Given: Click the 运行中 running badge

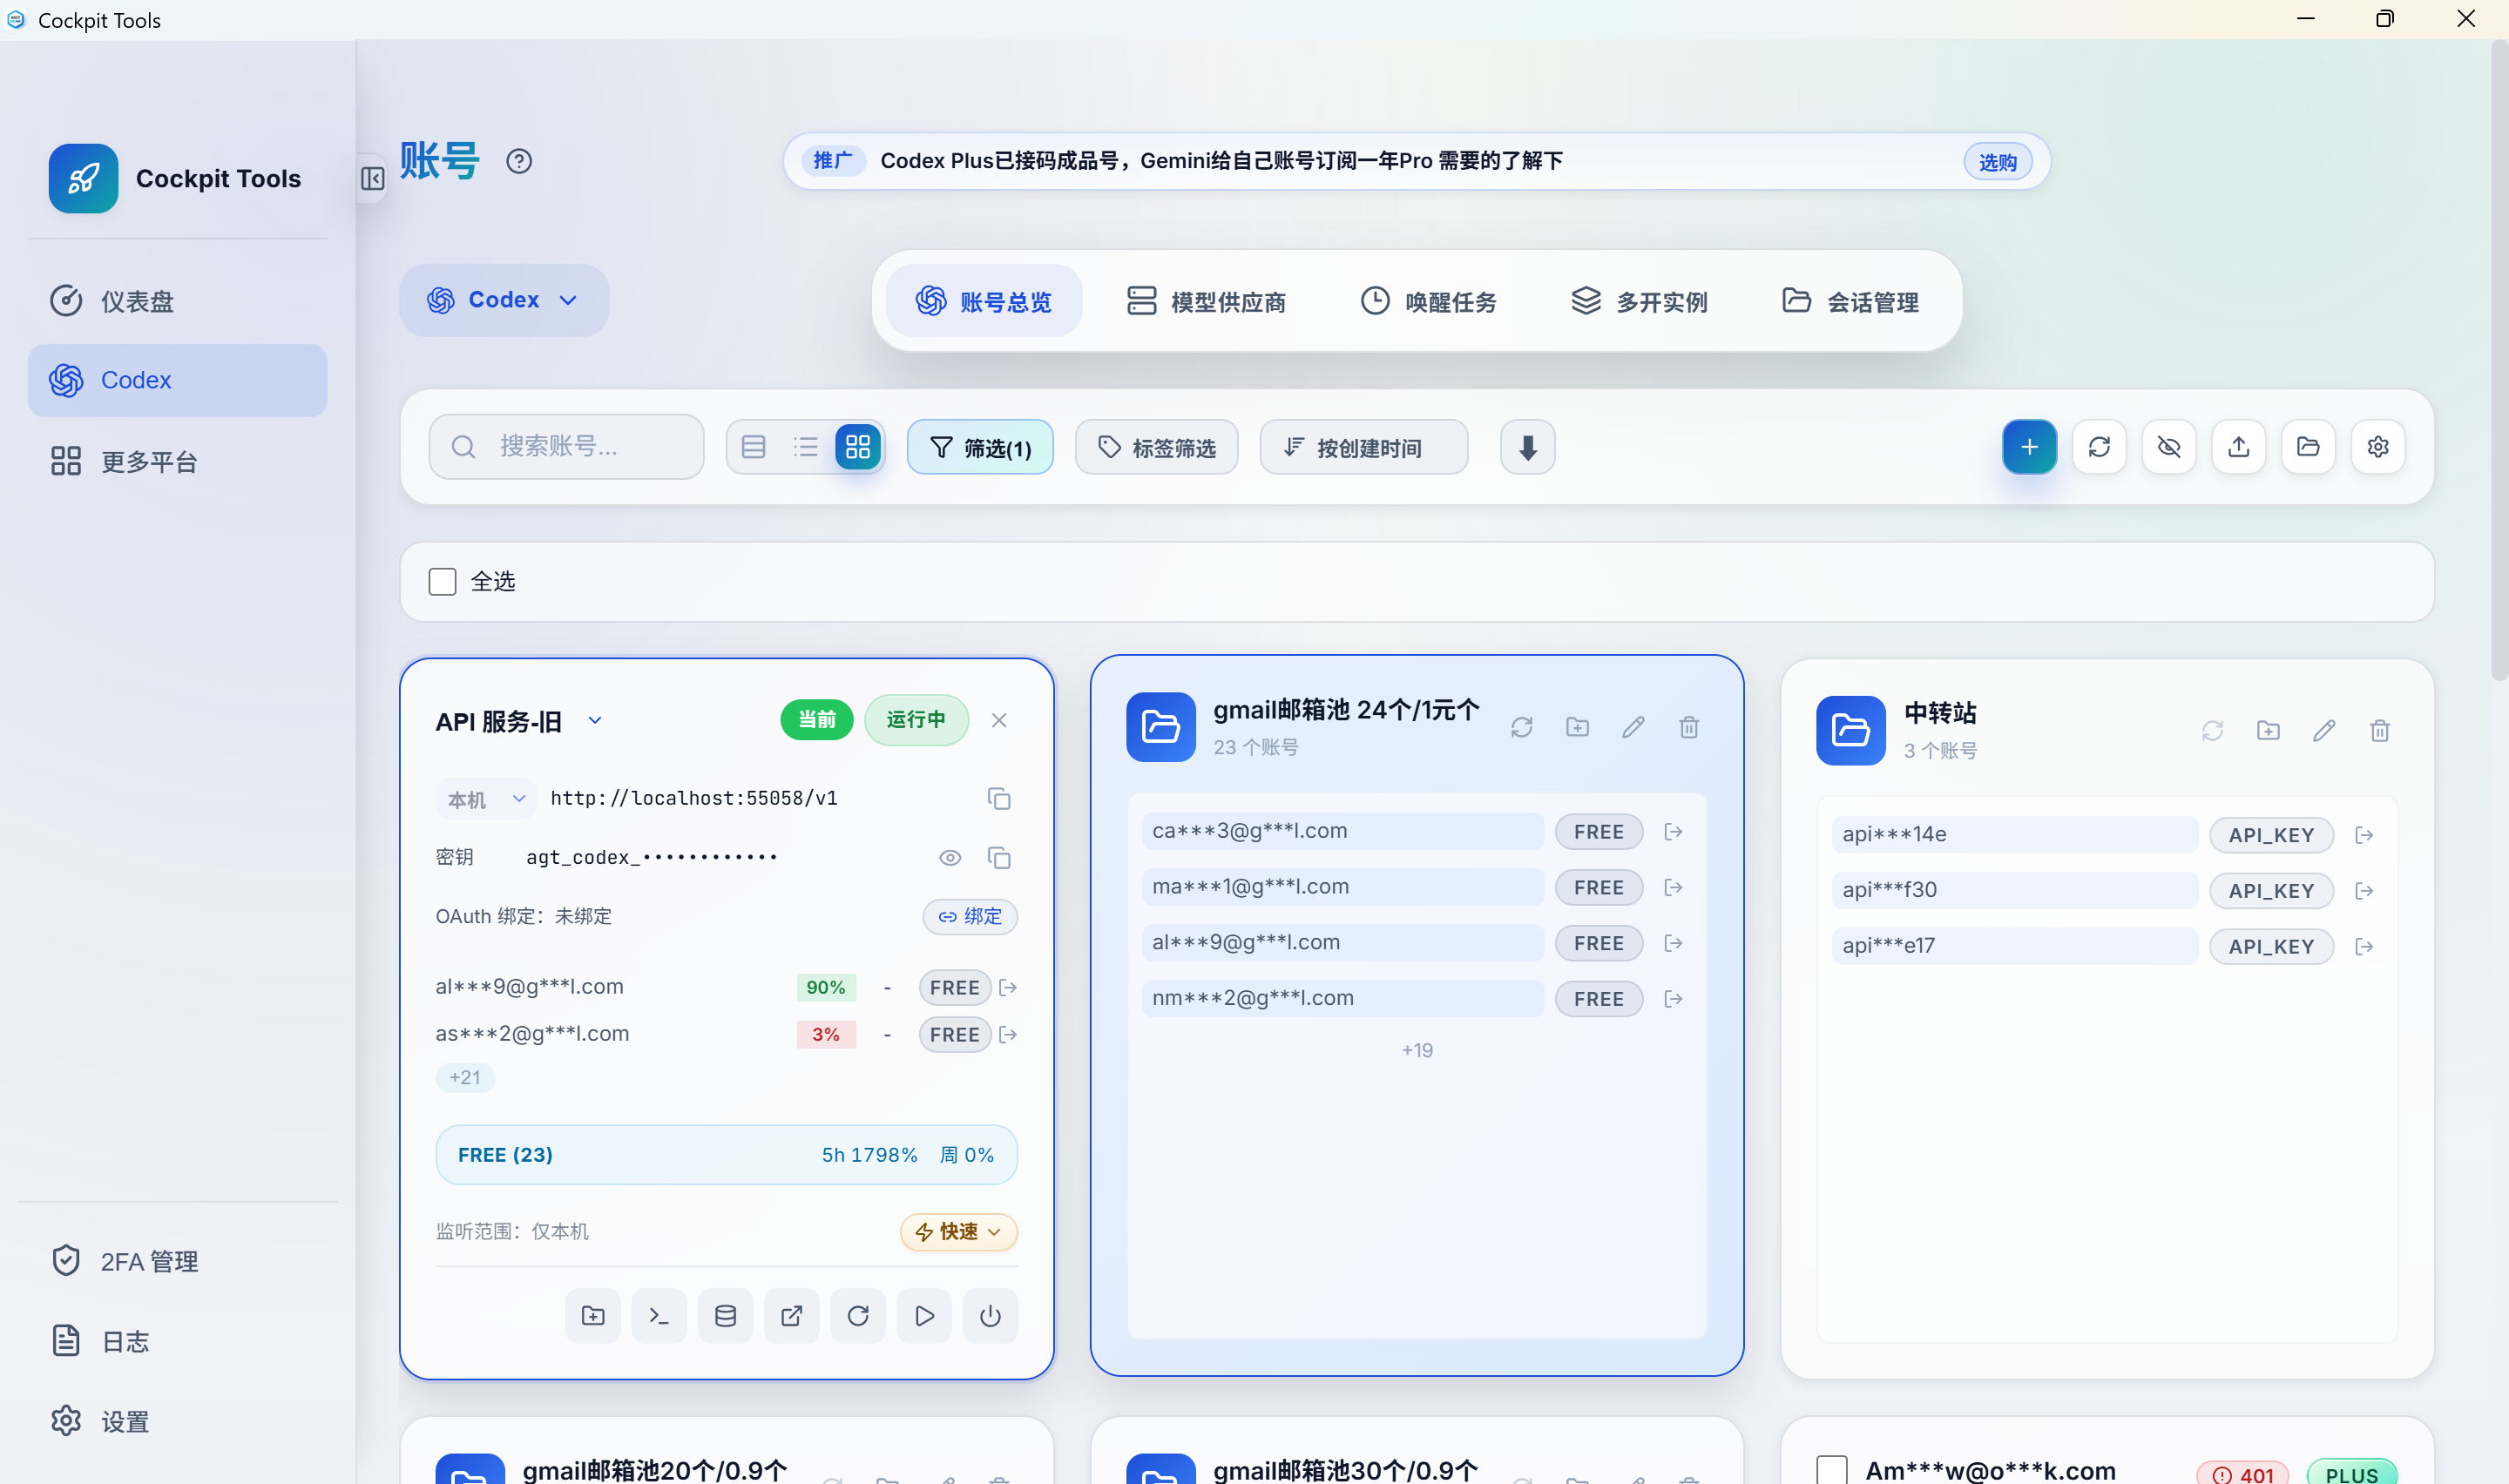Looking at the screenshot, I should pos(915,720).
